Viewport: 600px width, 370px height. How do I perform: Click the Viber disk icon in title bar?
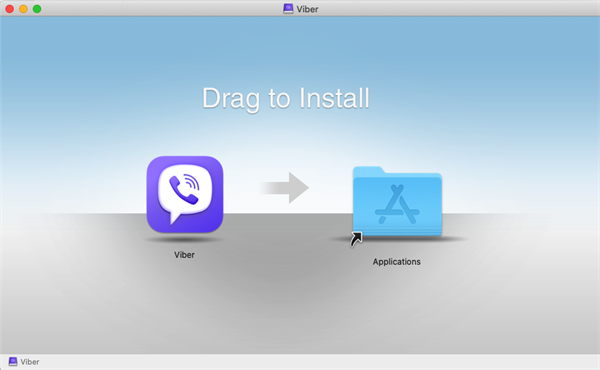(x=288, y=9)
